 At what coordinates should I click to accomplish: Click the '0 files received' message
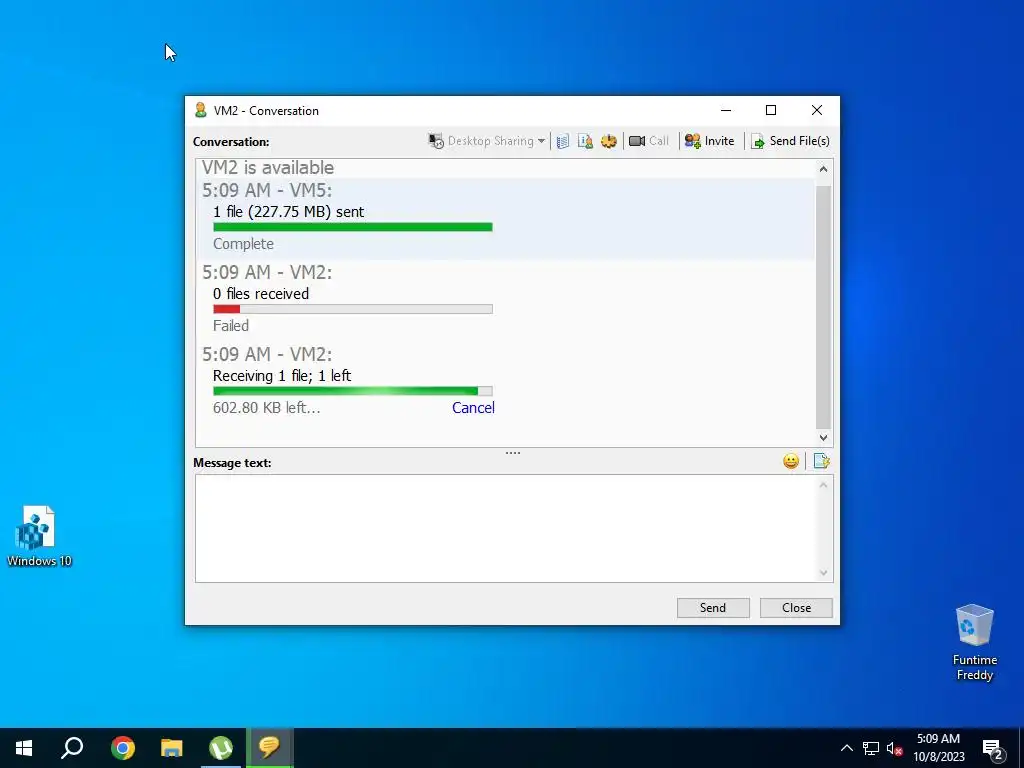261,294
